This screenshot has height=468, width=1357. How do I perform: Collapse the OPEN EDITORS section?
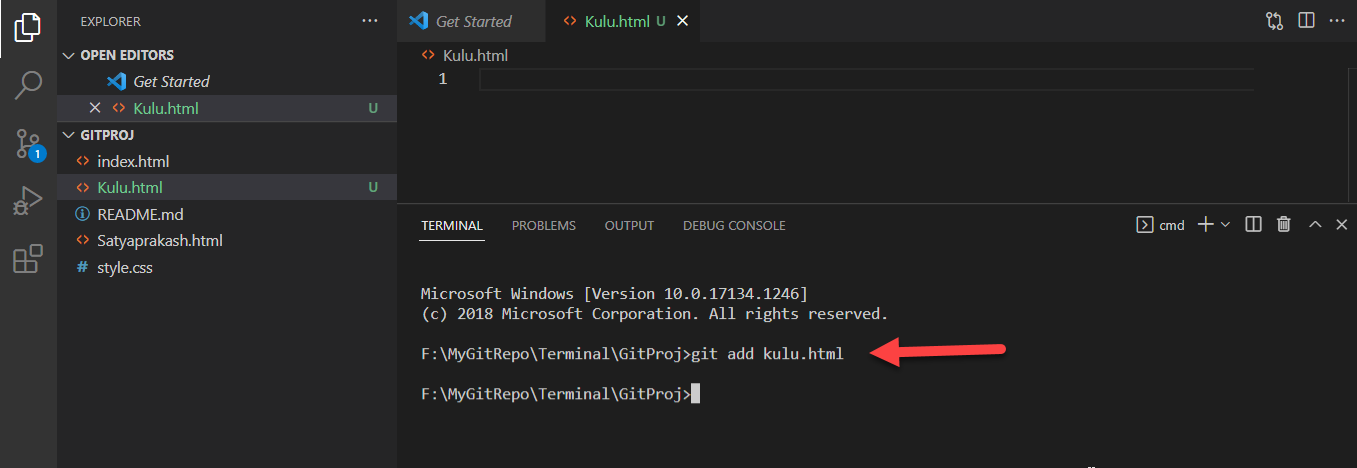point(69,55)
